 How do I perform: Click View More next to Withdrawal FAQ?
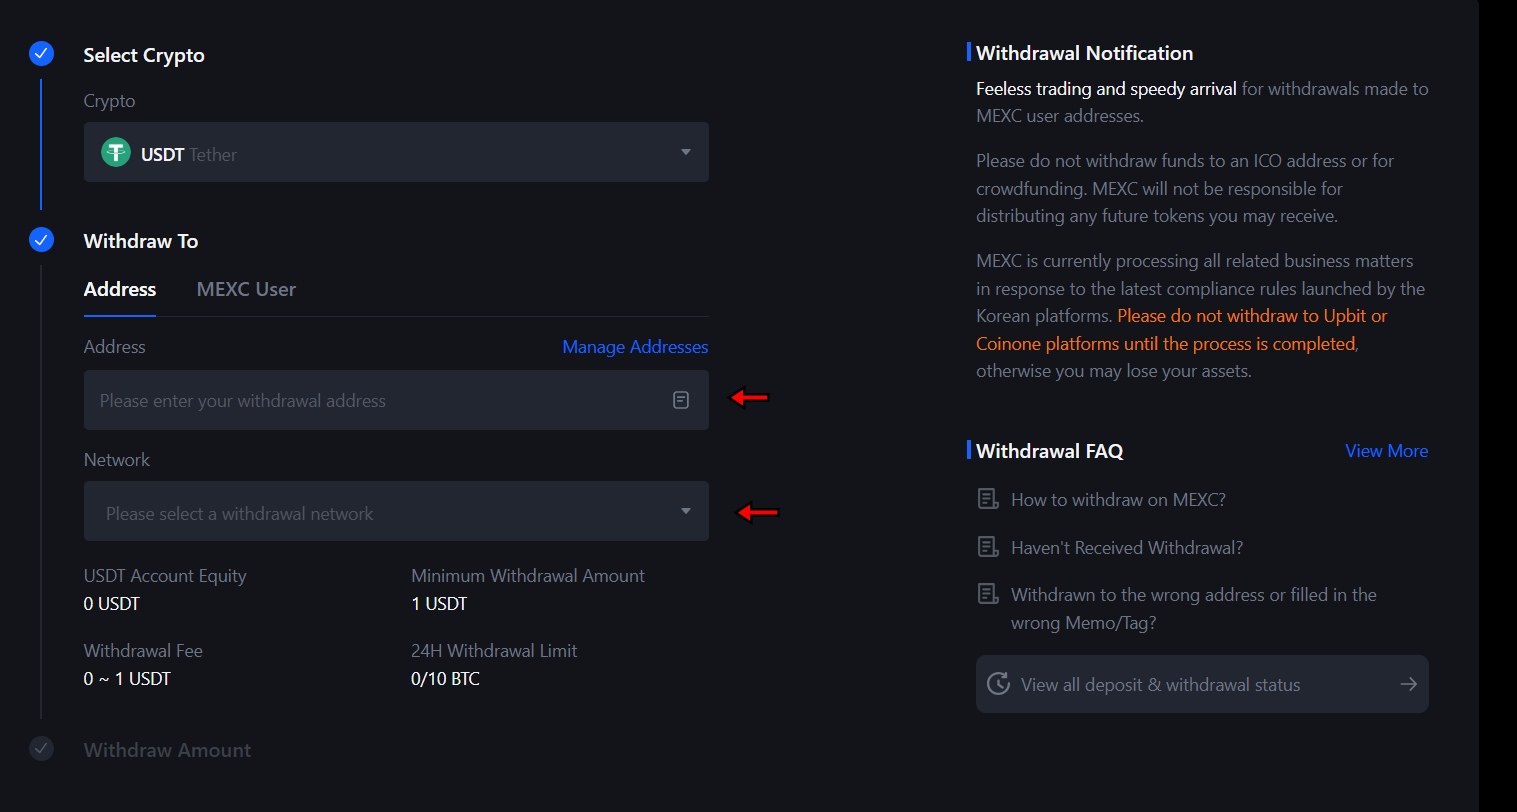tap(1386, 450)
